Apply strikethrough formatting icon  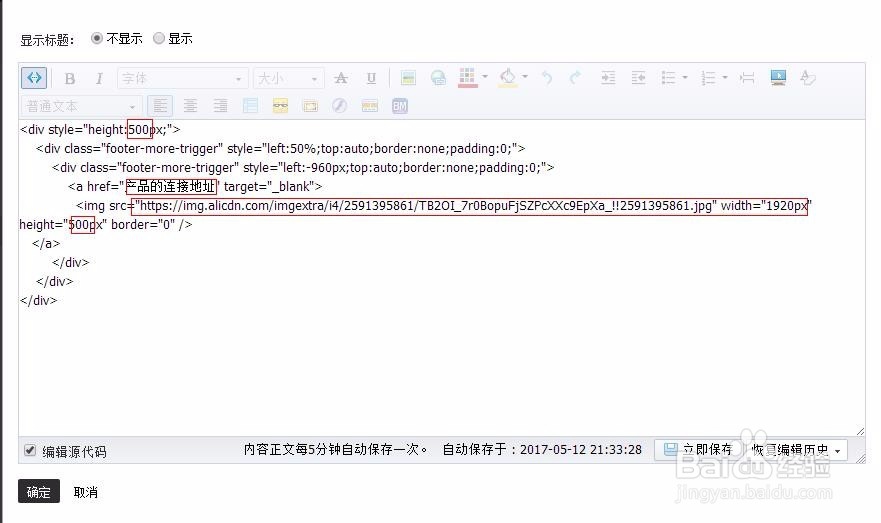tap(340, 78)
